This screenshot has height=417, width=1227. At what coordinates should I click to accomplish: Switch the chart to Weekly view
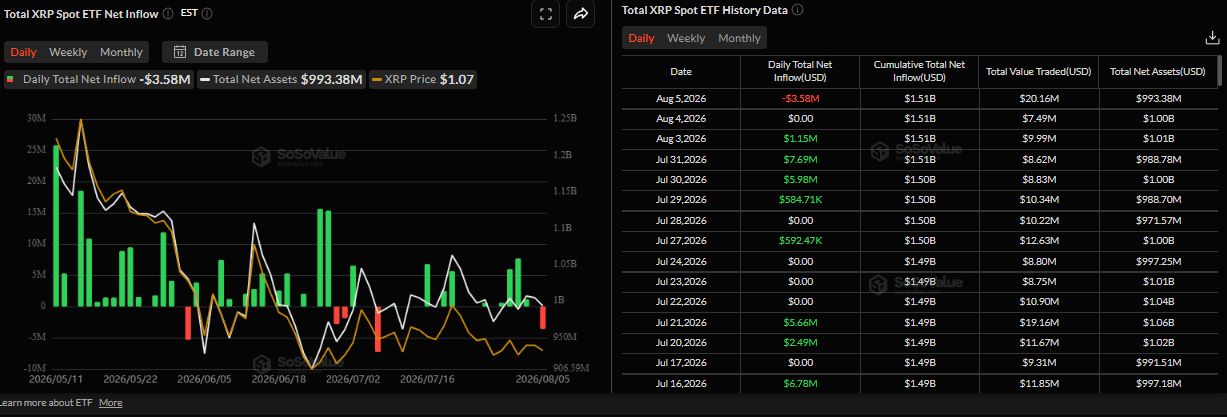point(68,52)
